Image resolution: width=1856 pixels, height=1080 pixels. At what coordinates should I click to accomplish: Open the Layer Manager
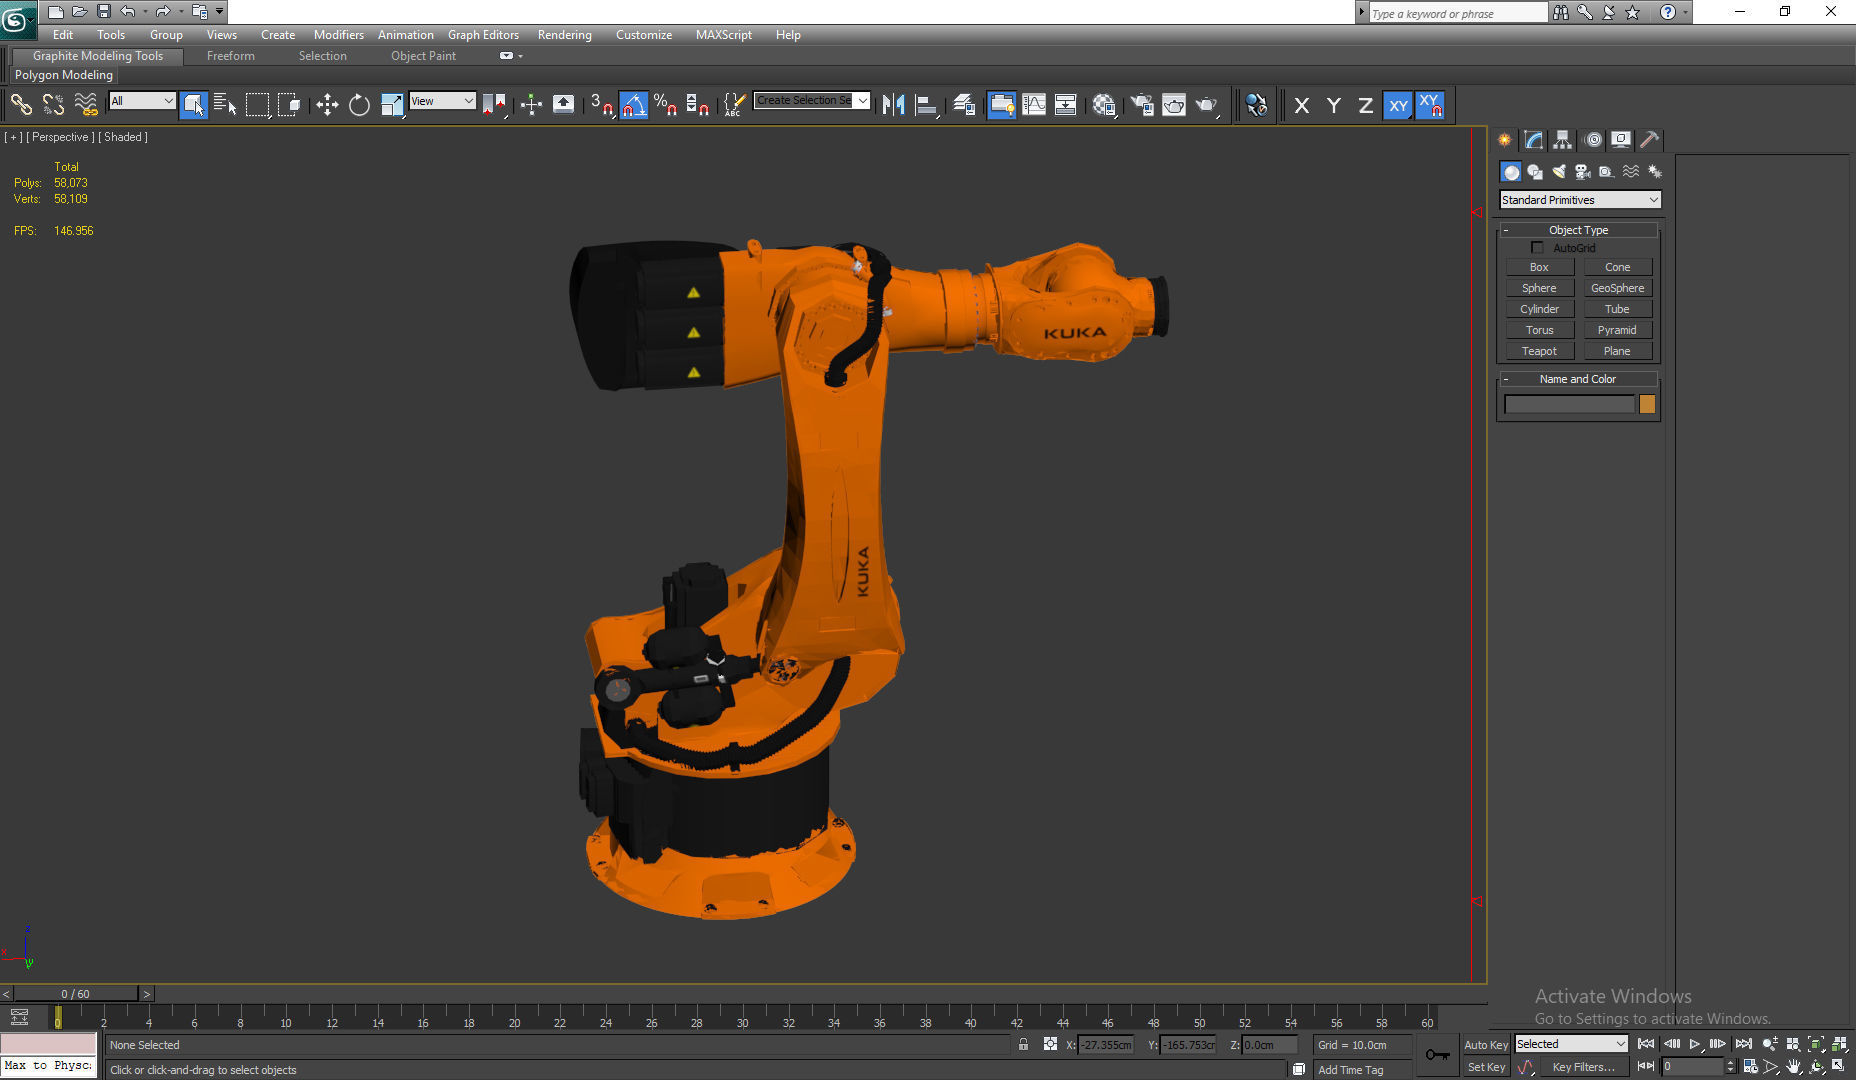(x=964, y=104)
